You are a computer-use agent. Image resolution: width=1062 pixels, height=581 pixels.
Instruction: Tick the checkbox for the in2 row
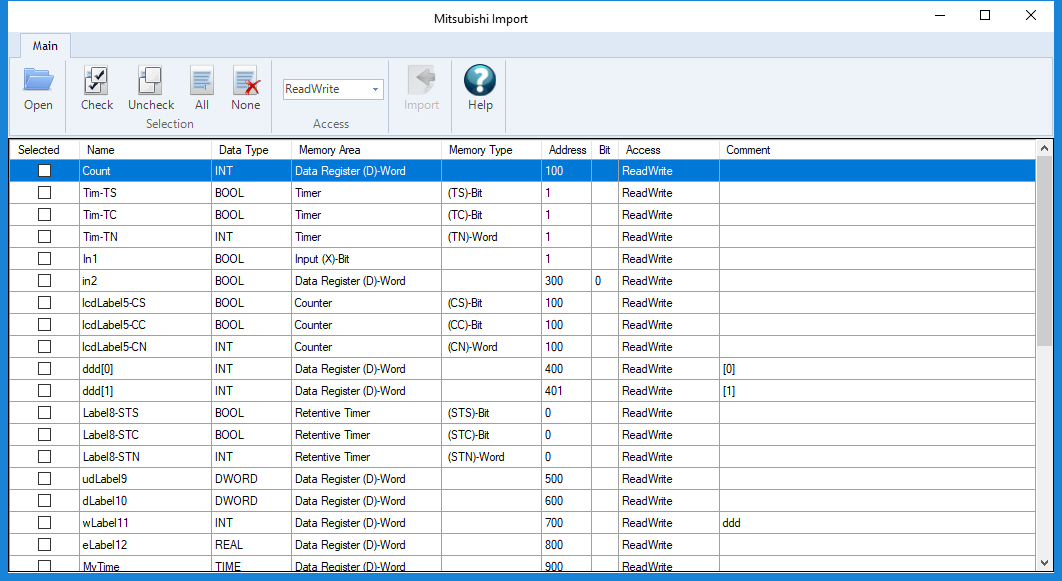45,280
